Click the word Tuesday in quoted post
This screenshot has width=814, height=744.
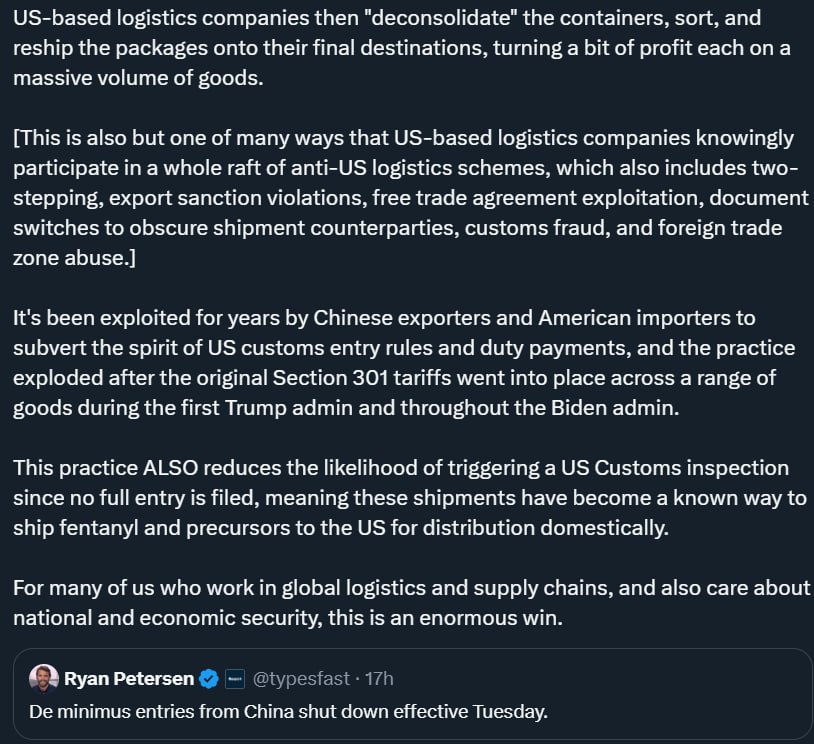[510, 711]
